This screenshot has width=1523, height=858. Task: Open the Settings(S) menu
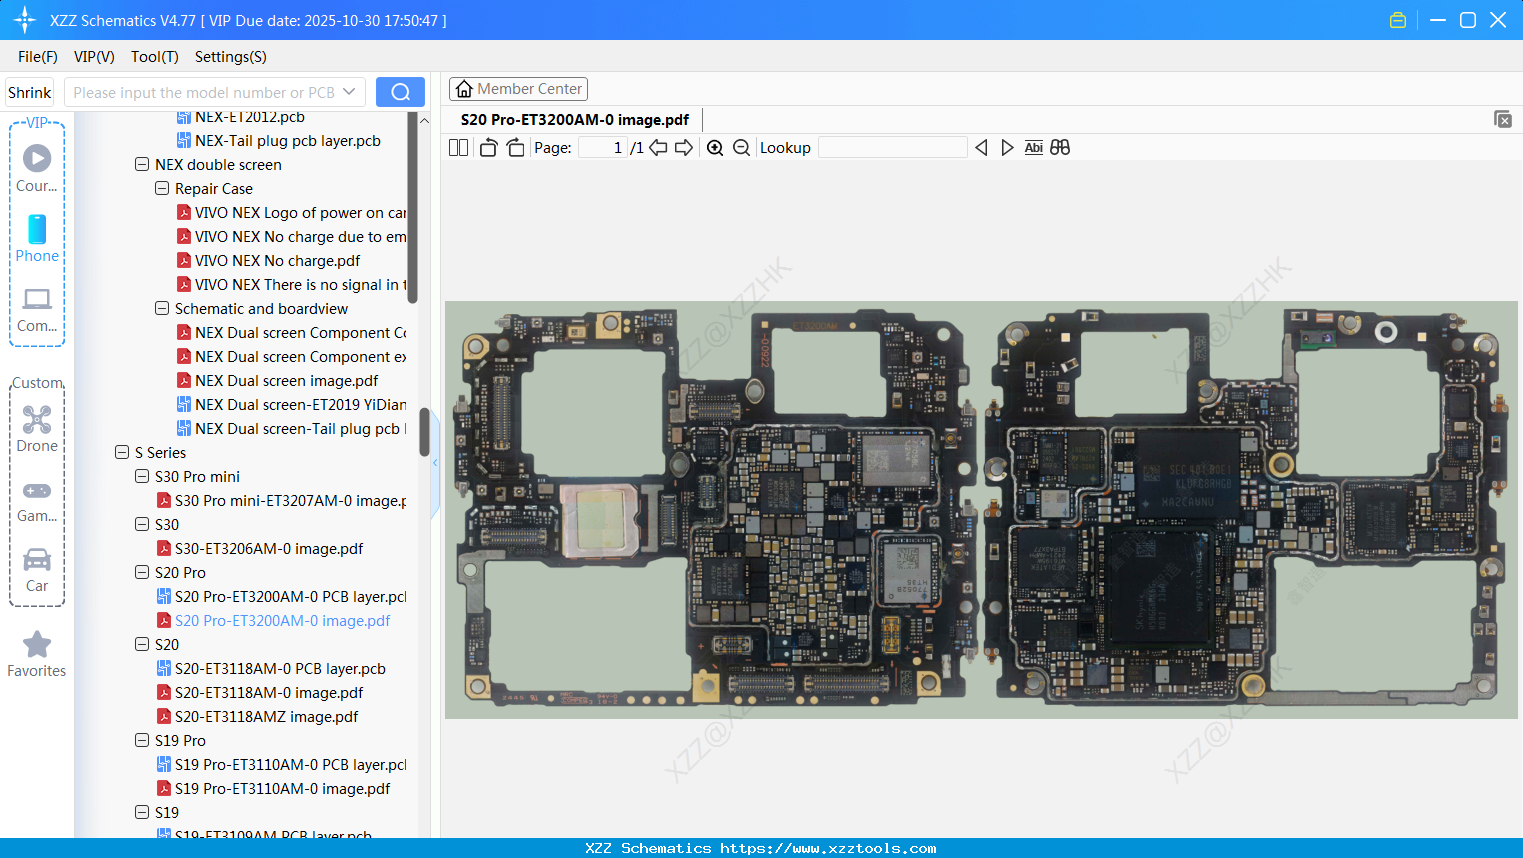[230, 57]
